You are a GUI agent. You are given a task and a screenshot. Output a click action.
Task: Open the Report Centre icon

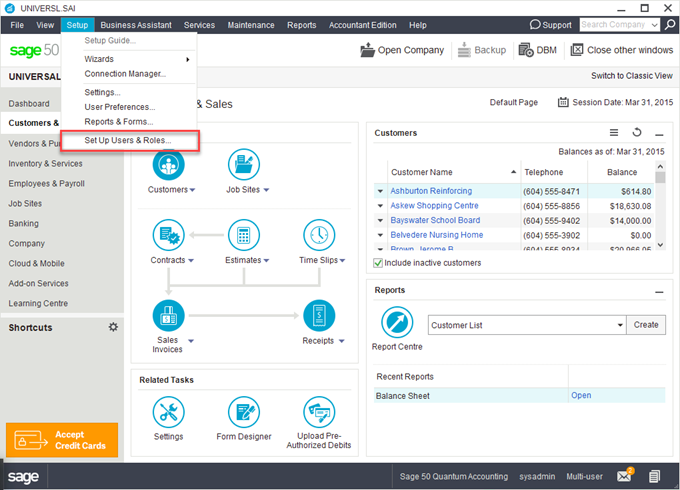click(397, 322)
